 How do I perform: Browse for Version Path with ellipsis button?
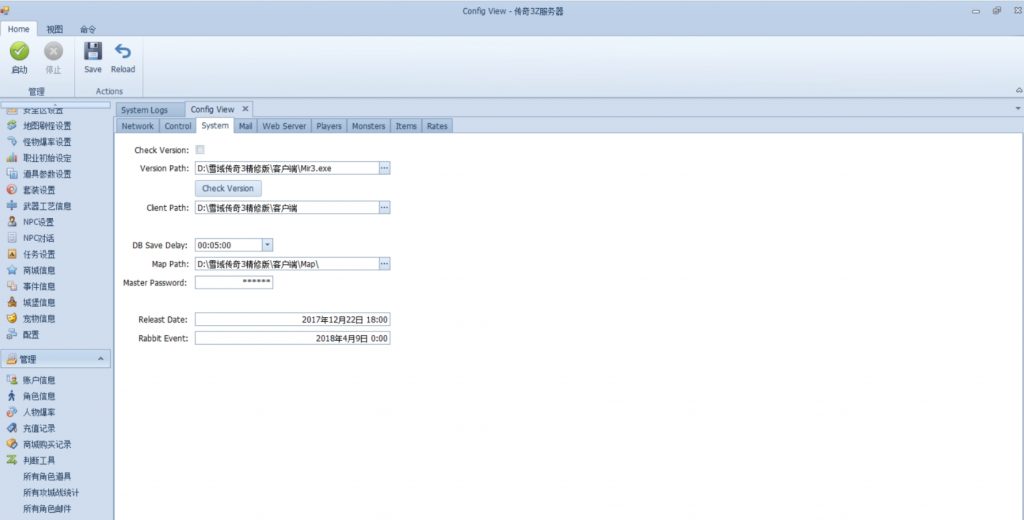point(384,168)
